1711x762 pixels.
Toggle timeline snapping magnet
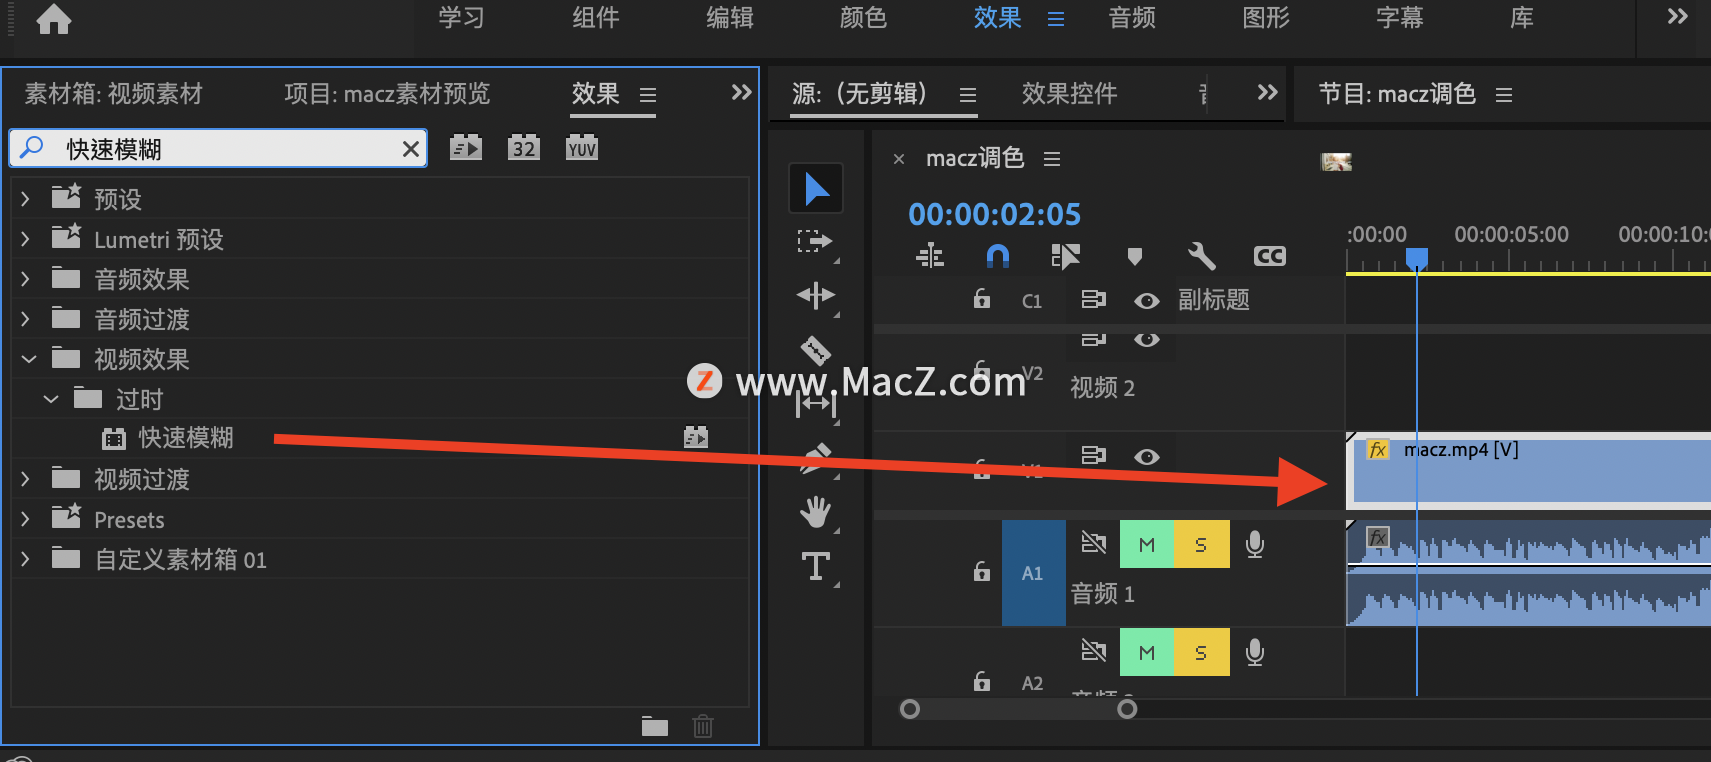[998, 256]
